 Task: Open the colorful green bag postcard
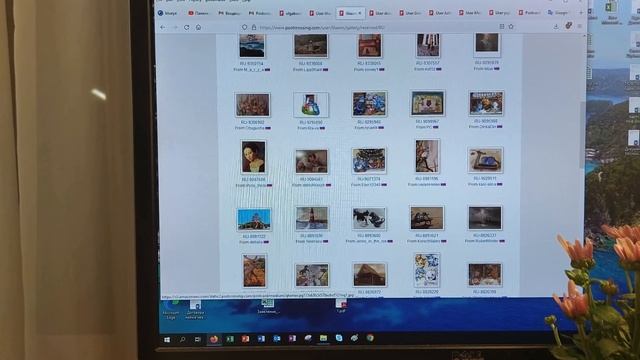coord(311,104)
